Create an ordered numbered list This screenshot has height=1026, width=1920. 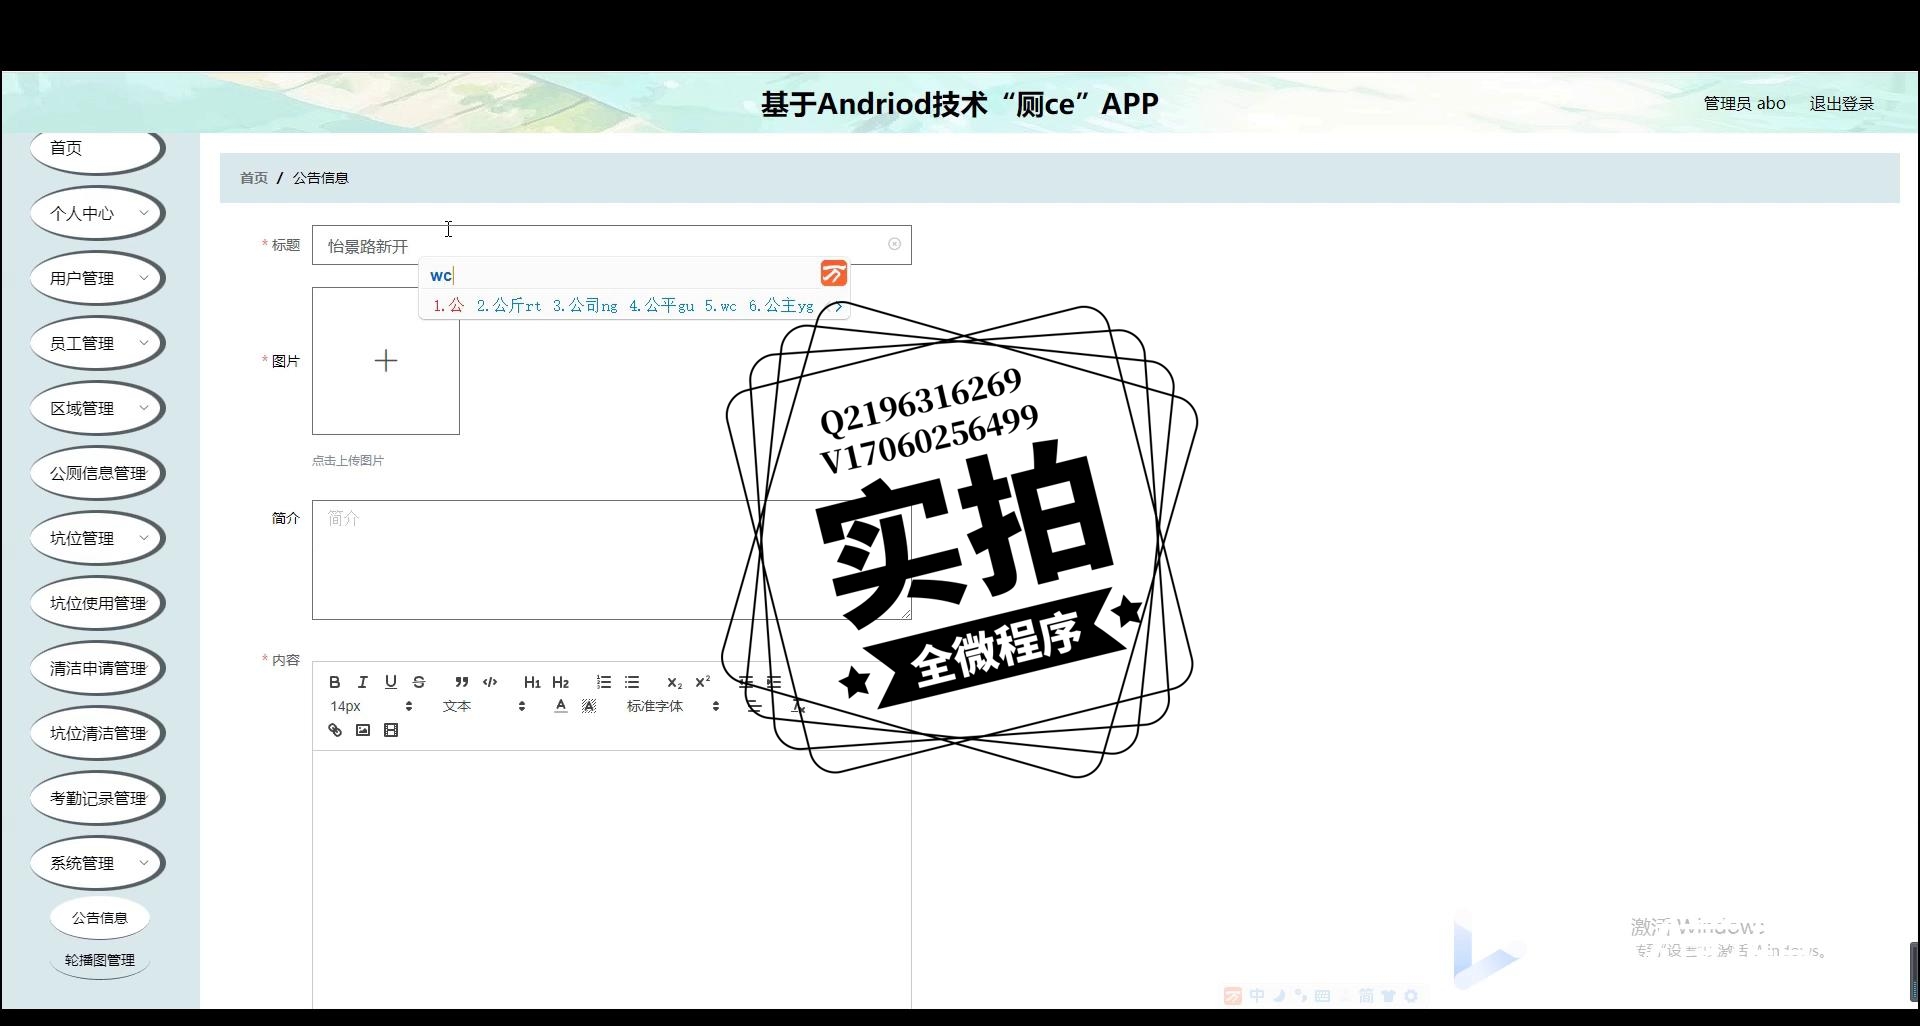pos(604,682)
